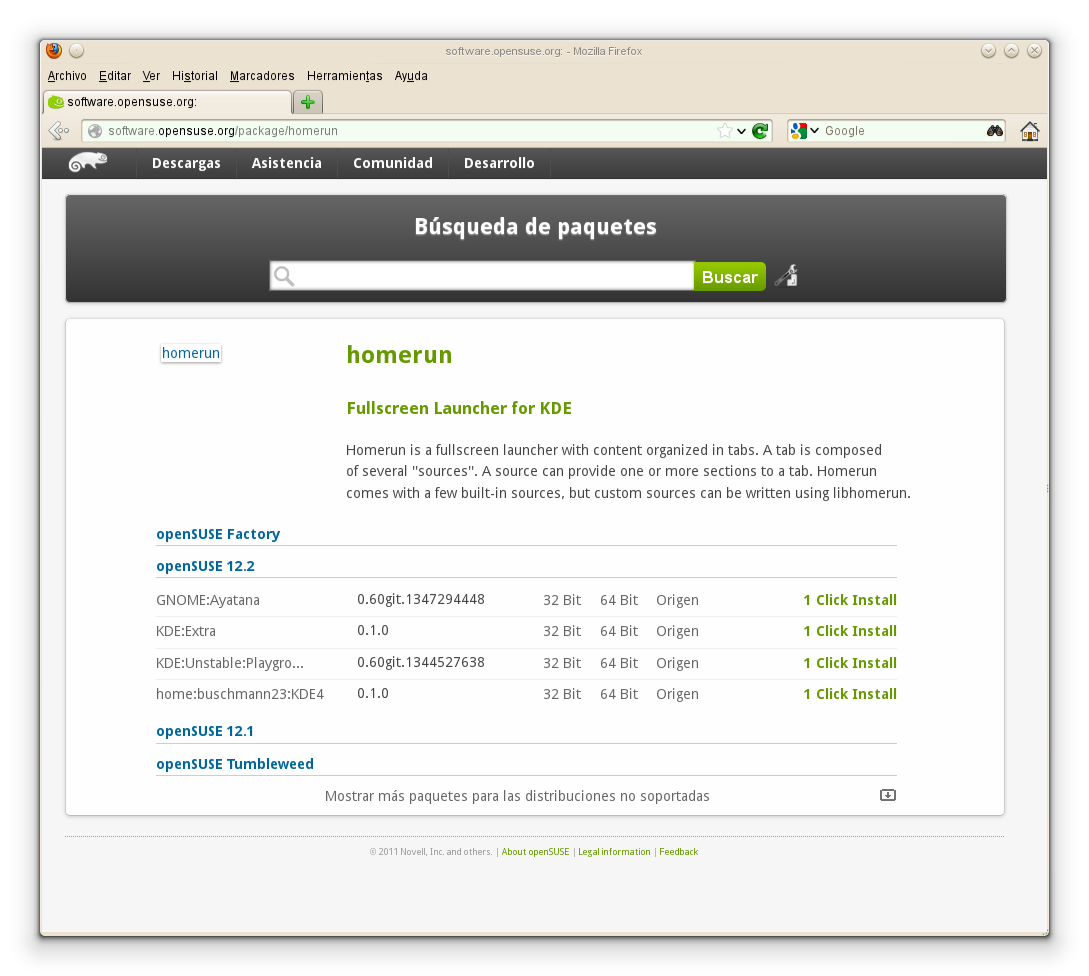Screen dimensions: 1089x976
Task: Open the Google search engine selector
Action: coord(805,131)
